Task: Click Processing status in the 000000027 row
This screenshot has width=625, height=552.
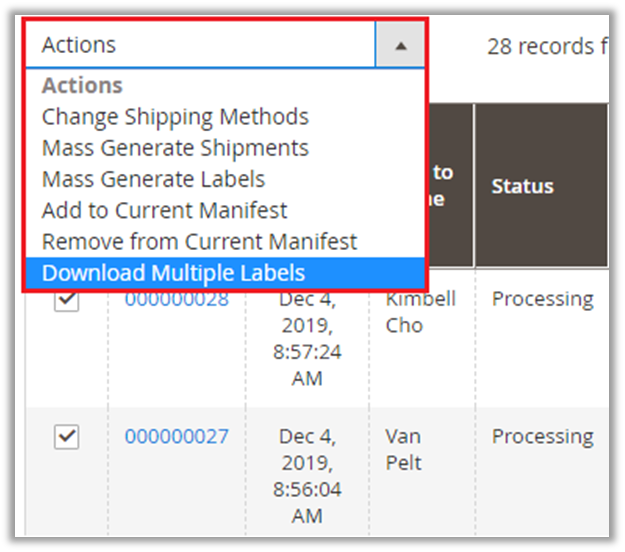Action: tap(542, 436)
